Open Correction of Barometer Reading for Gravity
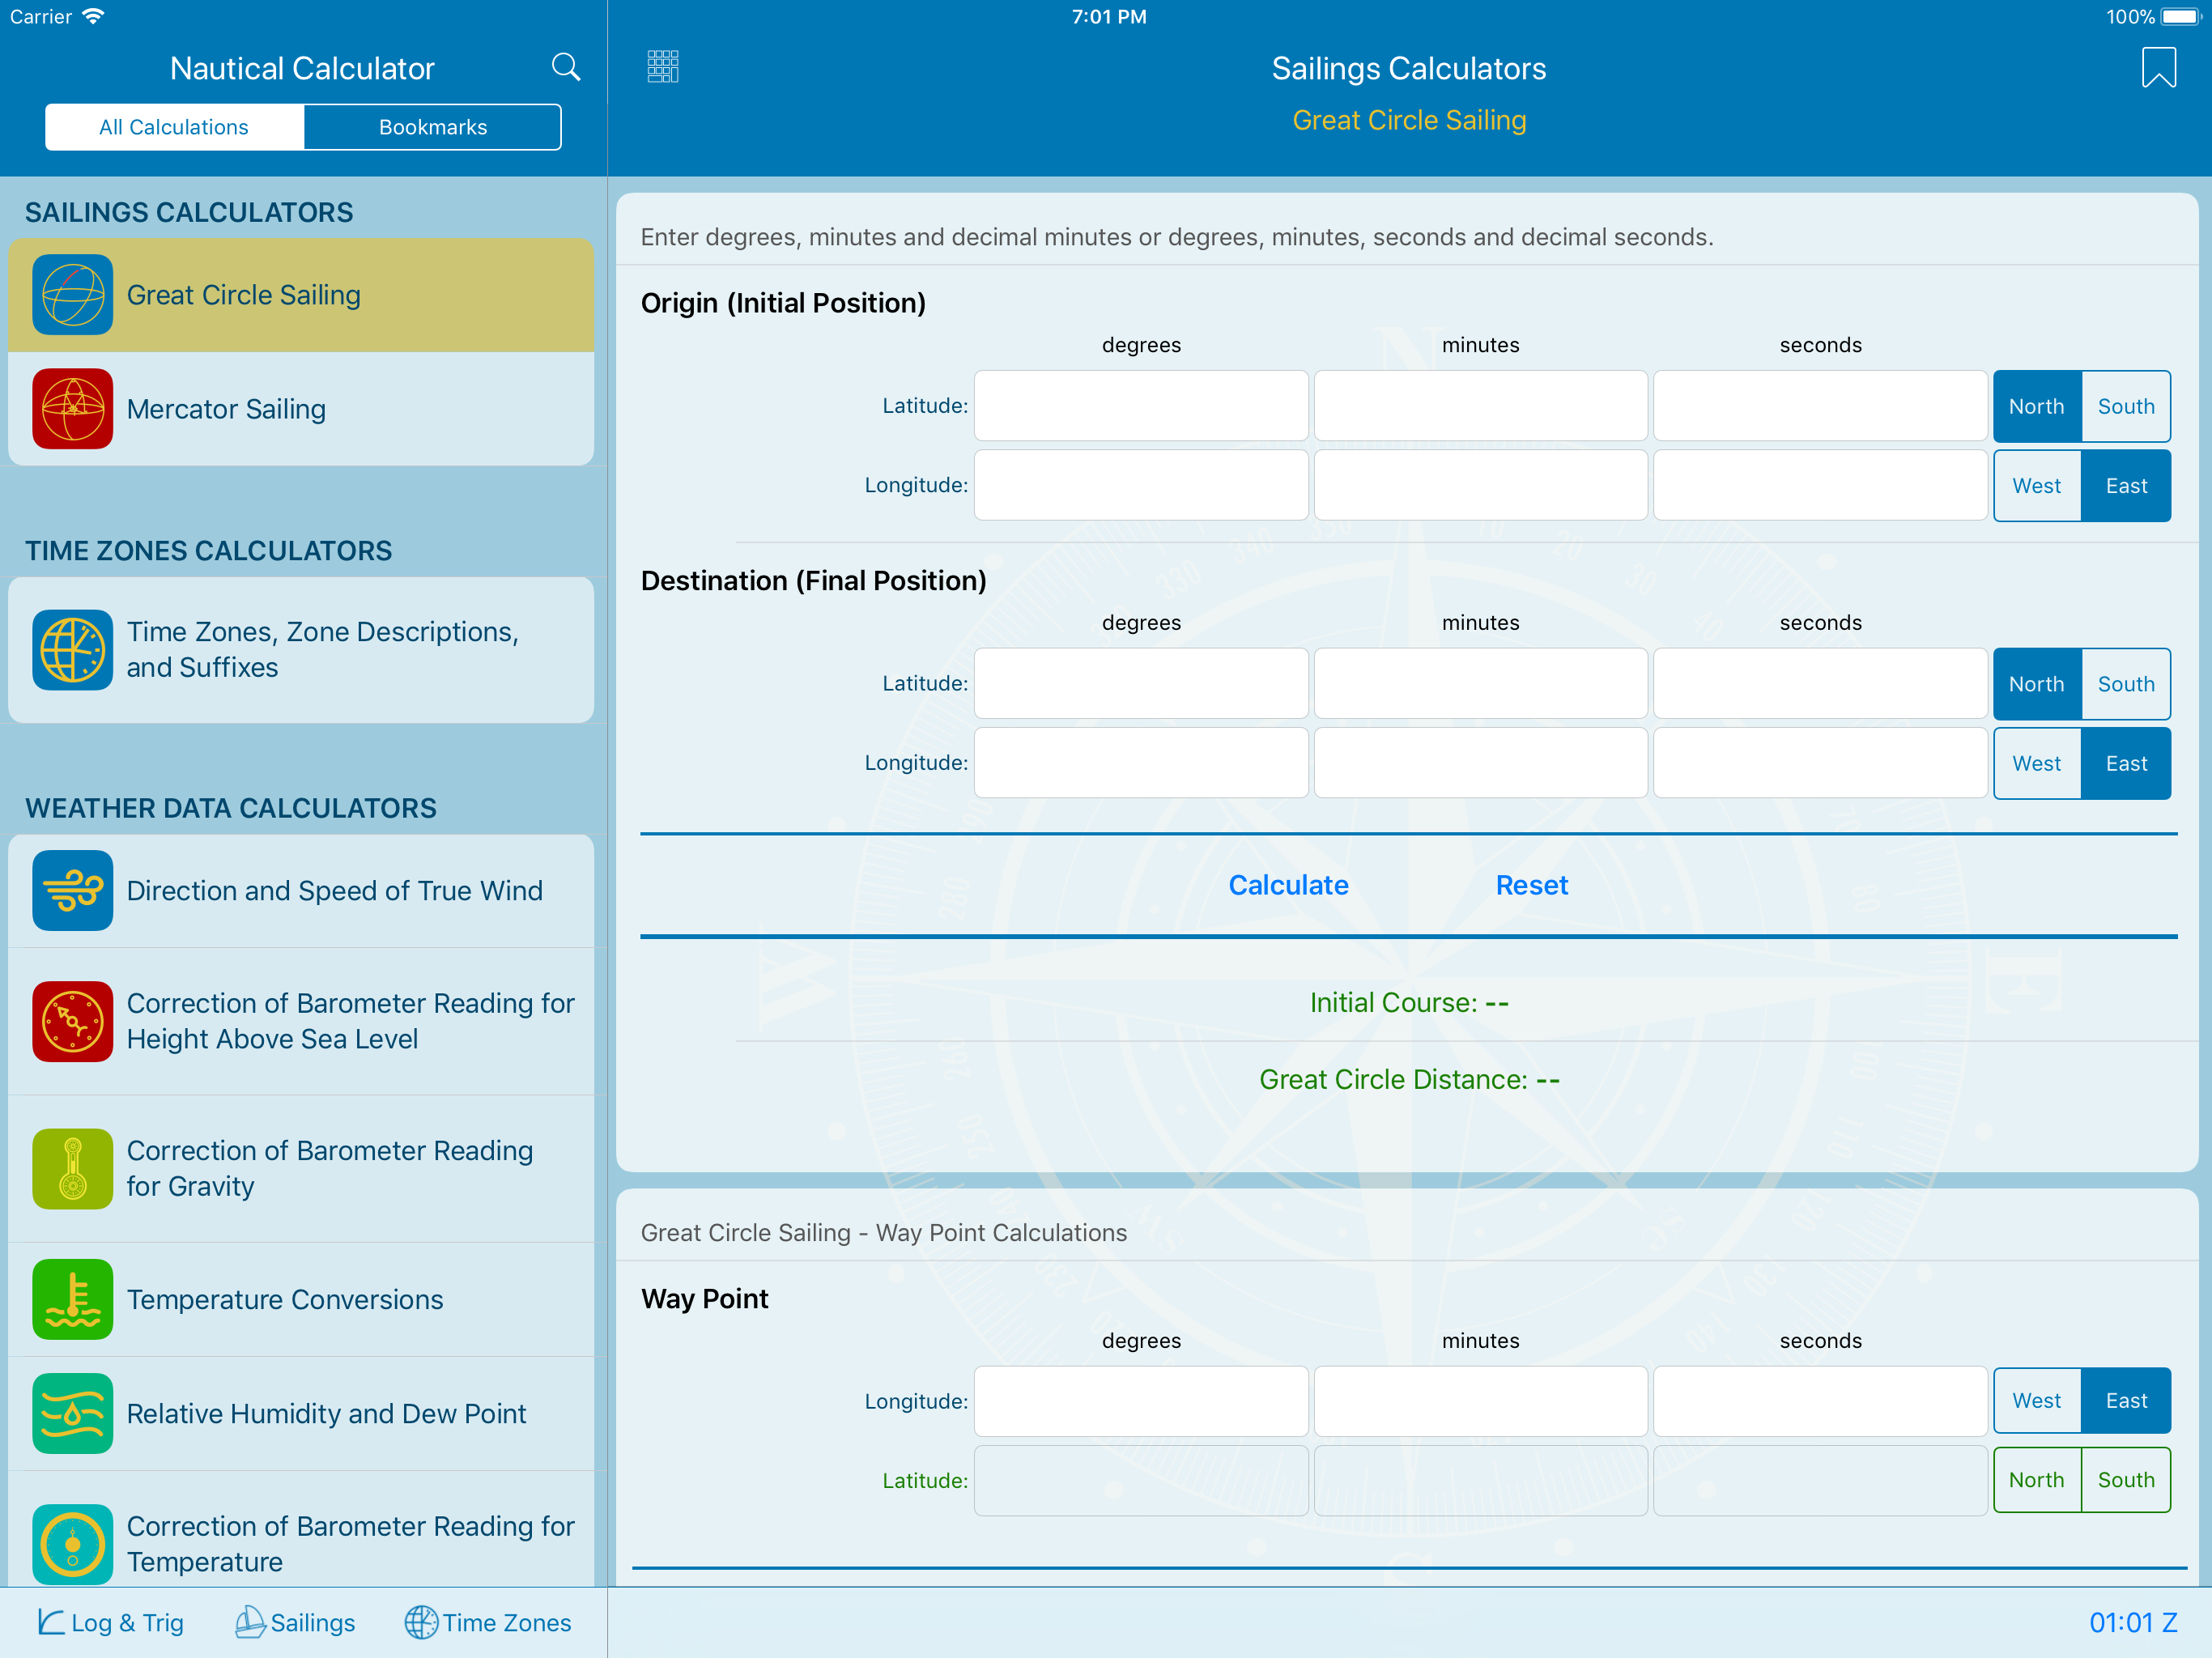This screenshot has height=1658, width=2212. click(329, 1168)
